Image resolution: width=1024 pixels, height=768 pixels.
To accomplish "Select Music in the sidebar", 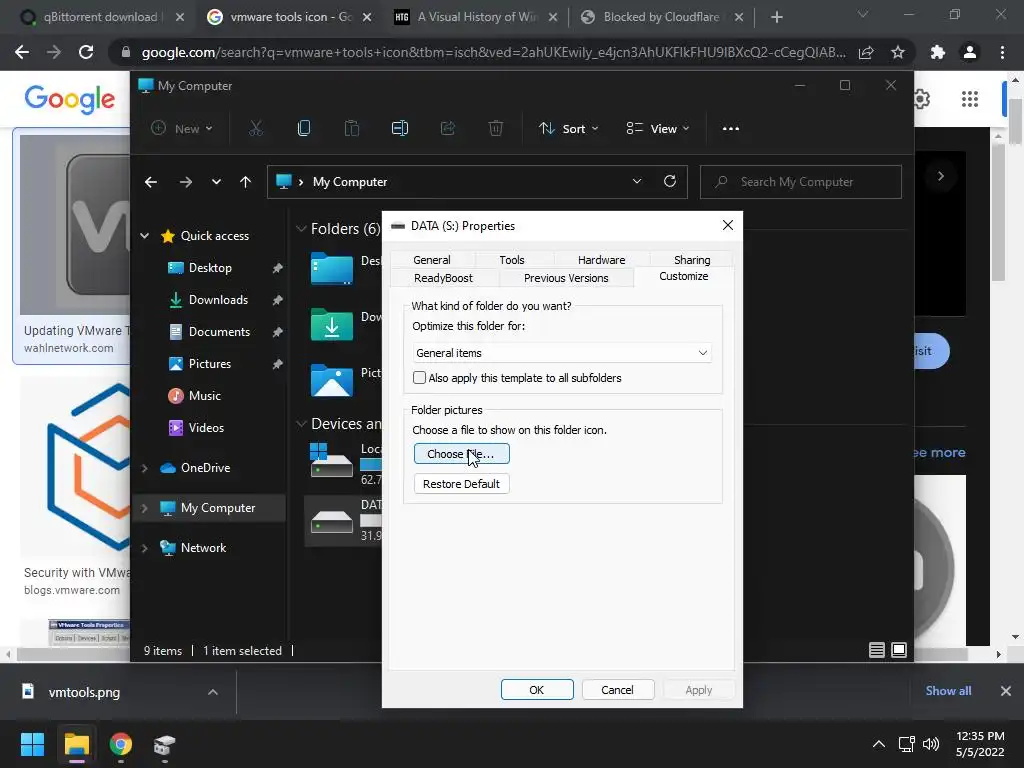I will point(204,396).
